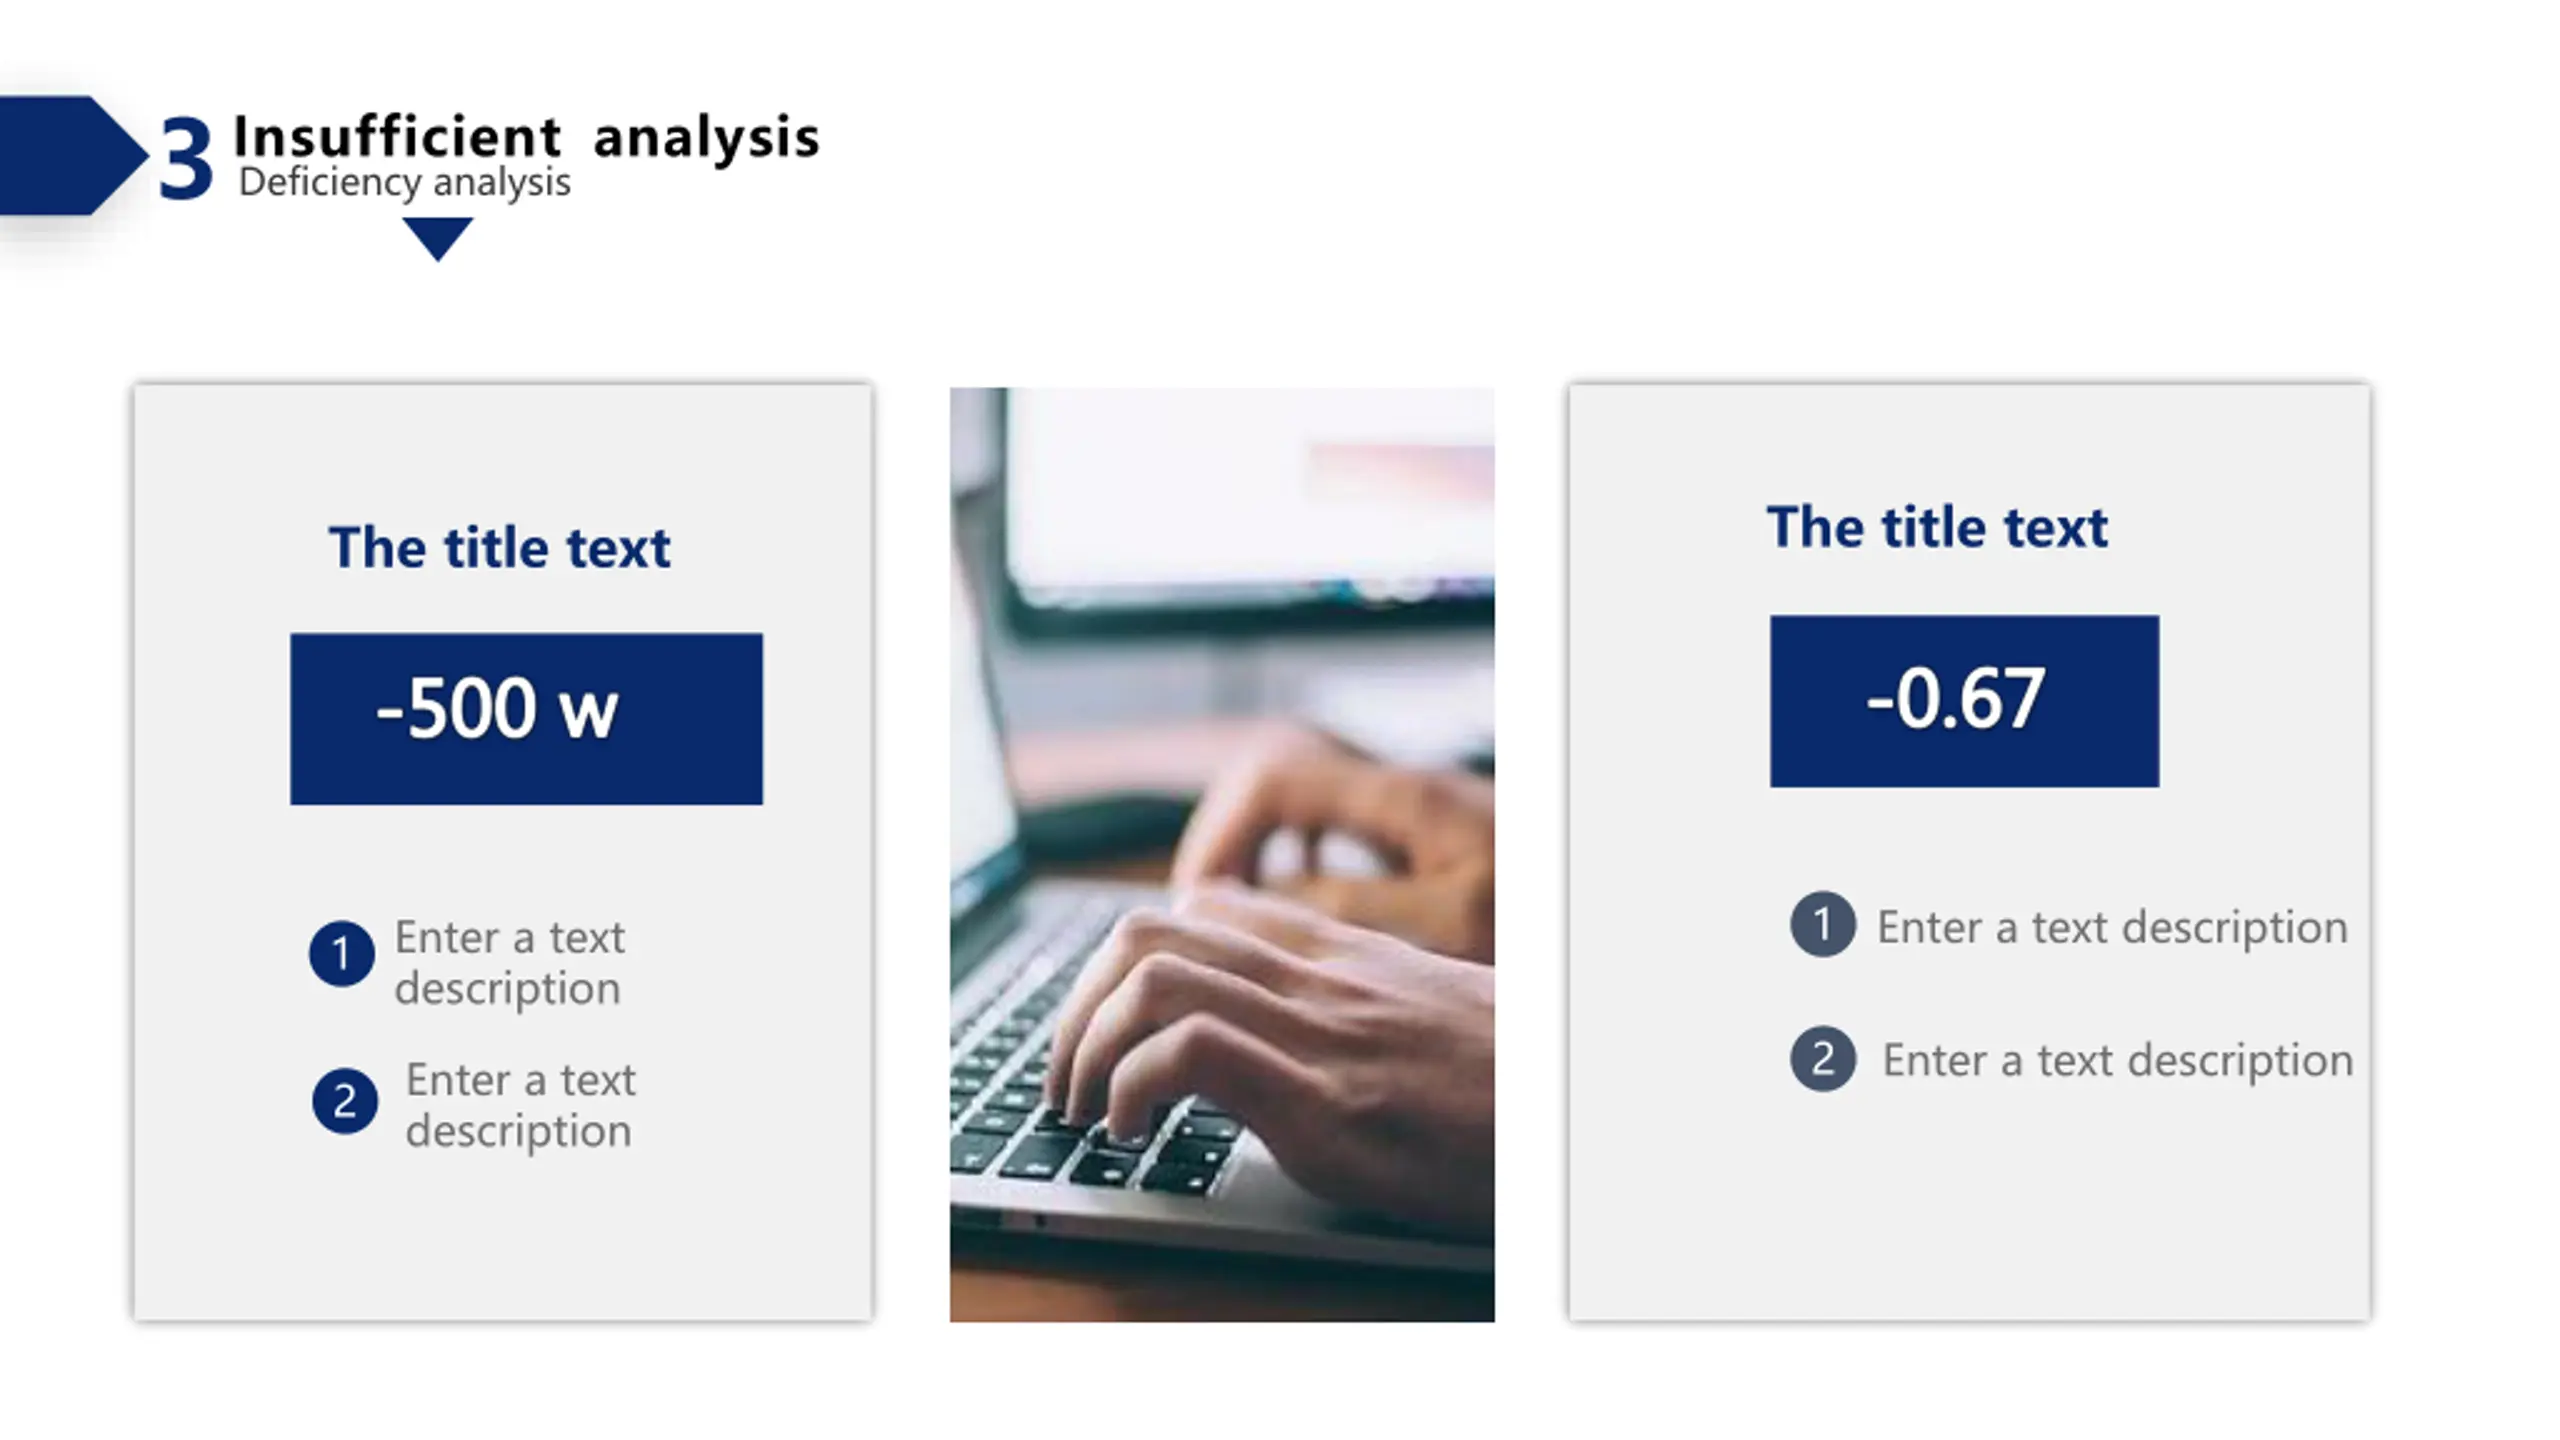Click the blue downward triangle under the subtitle
The height and width of the screenshot is (1440, 2560).
(437, 236)
